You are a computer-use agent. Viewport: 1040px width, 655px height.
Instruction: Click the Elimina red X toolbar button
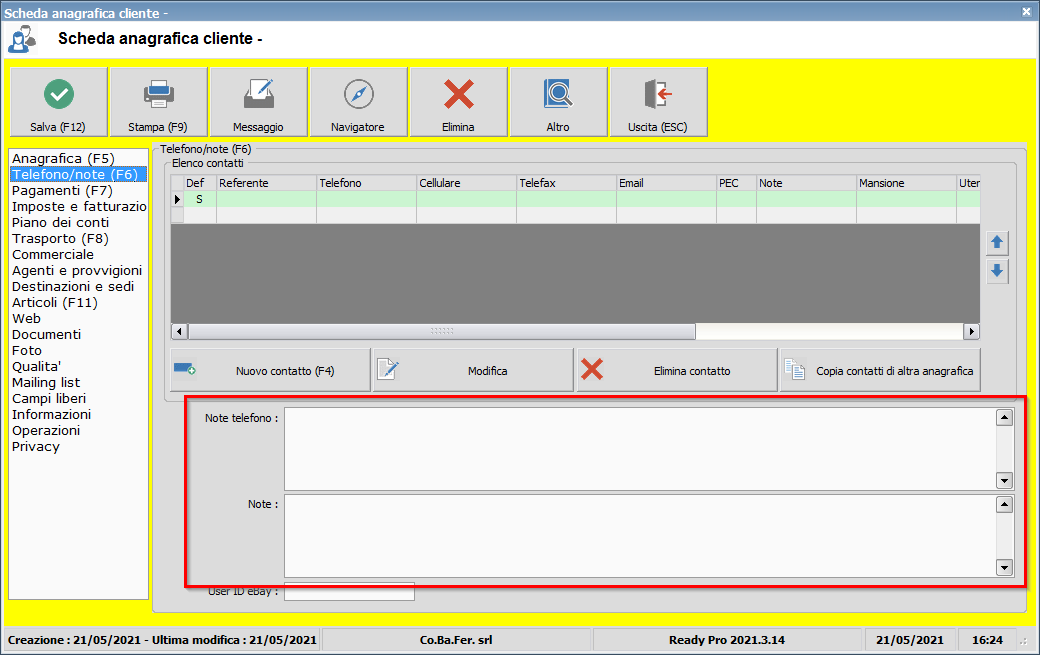(459, 102)
